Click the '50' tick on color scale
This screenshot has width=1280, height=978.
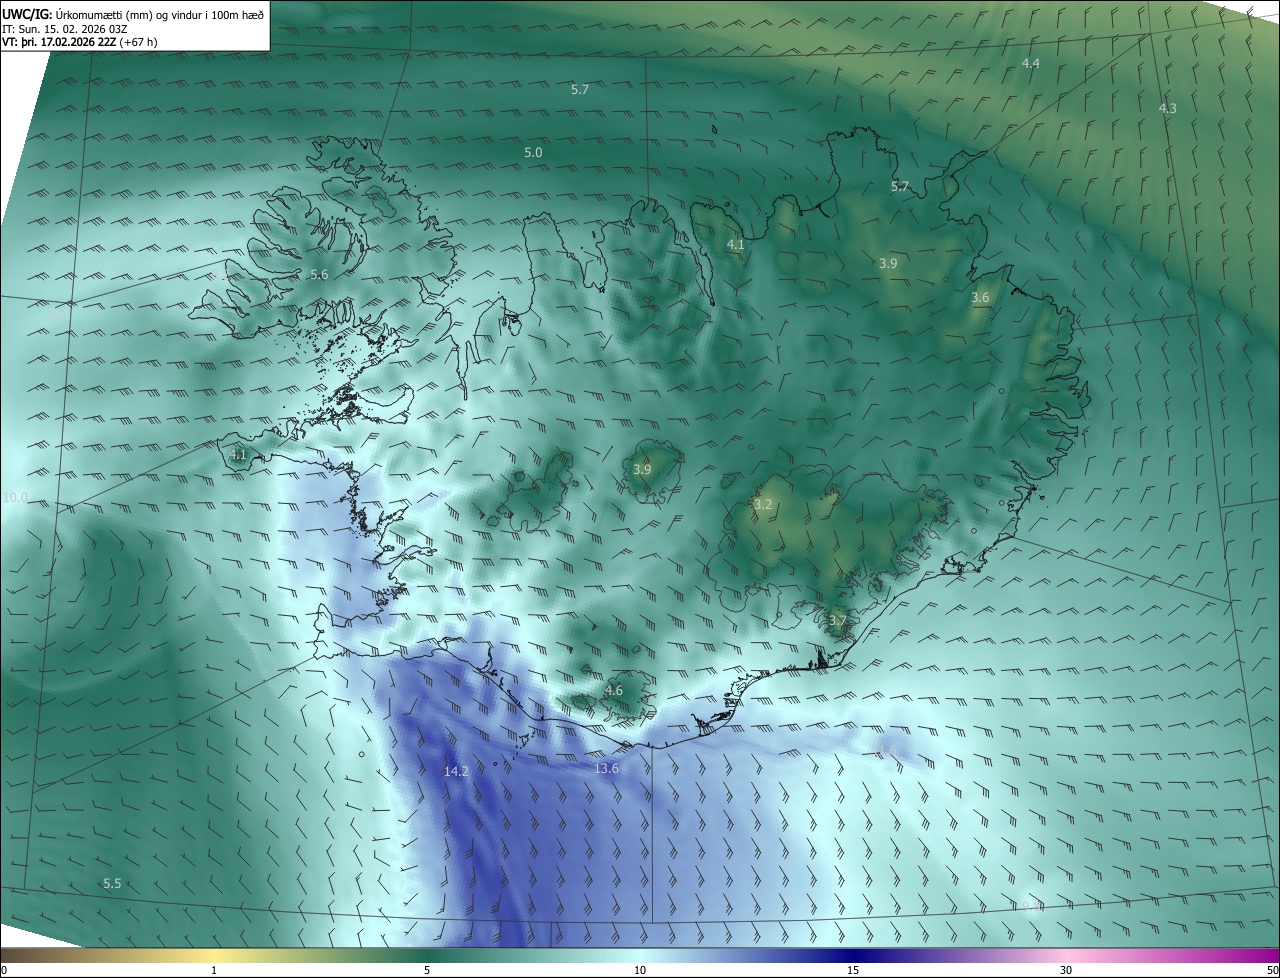pyautogui.click(x=1272, y=970)
